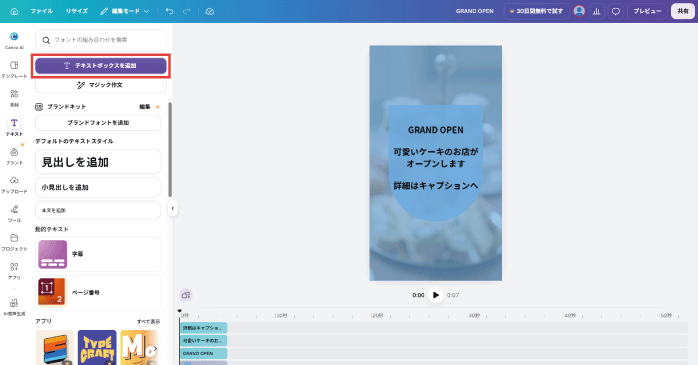Open the AI画像生成 sidebar panel
This screenshot has height=365, width=698.
(x=14, y=307)
